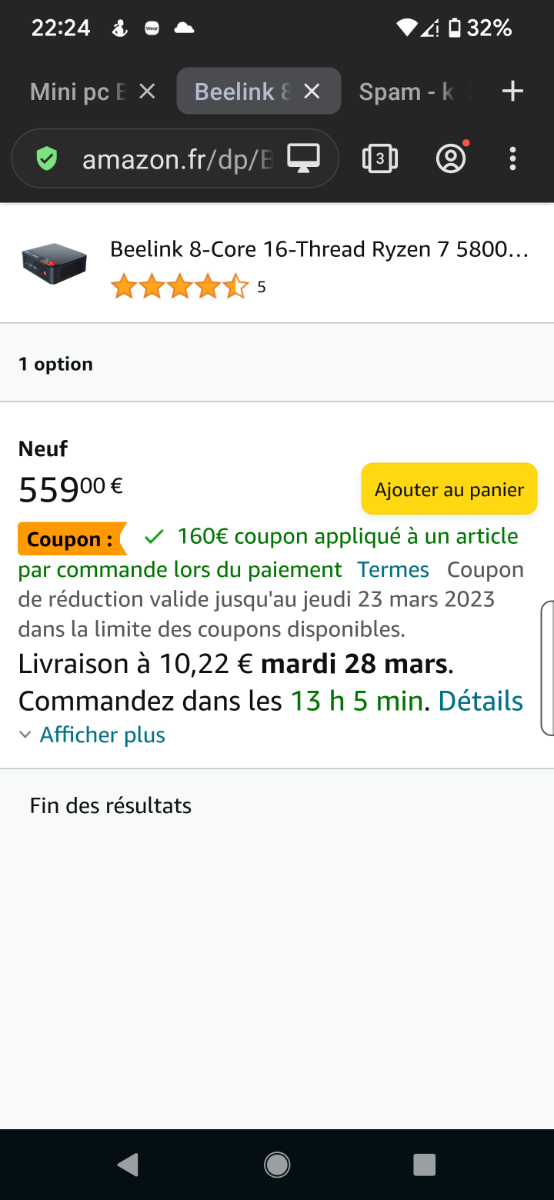Viewport: 554px width, 1200px height.
Task: Switch to the Mini pc tab
Action: click(78, 92)
